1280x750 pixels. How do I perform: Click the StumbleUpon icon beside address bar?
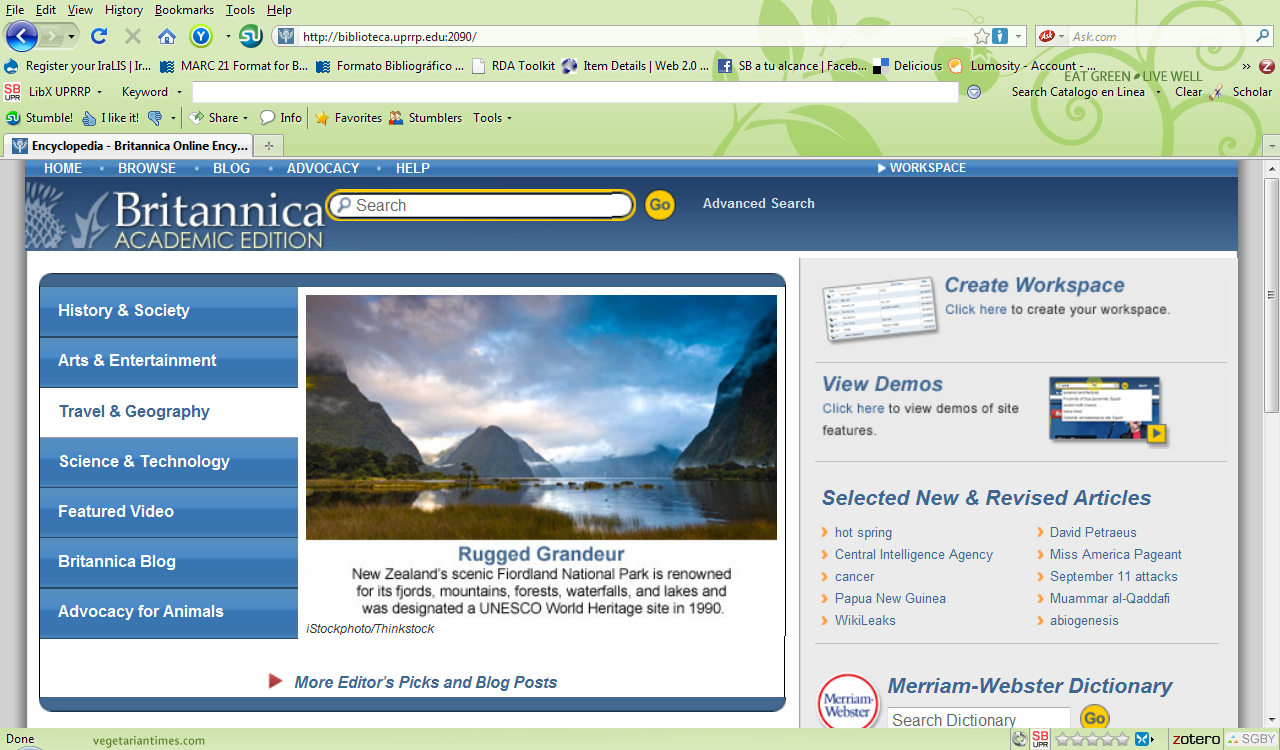[x=251, y=37]
